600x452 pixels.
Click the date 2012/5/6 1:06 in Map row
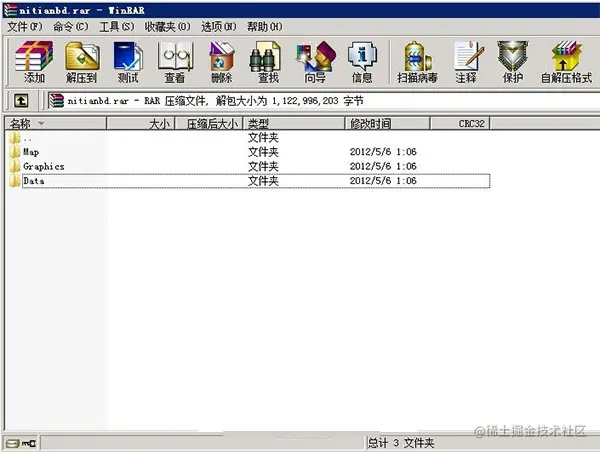pyautogui.click(x=383, y=152)
